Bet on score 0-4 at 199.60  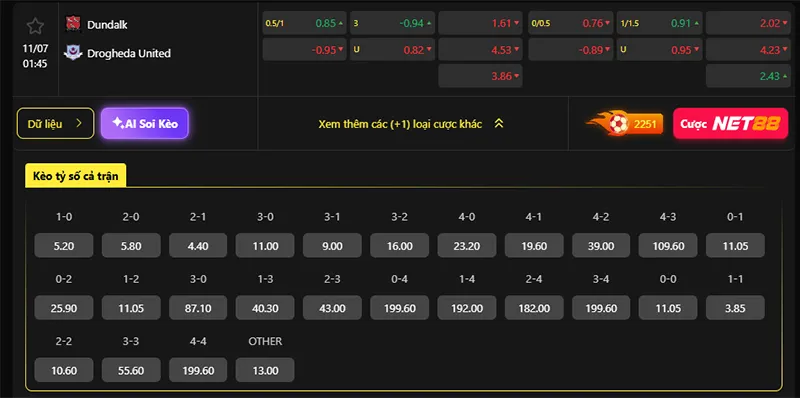click(399, 308)
